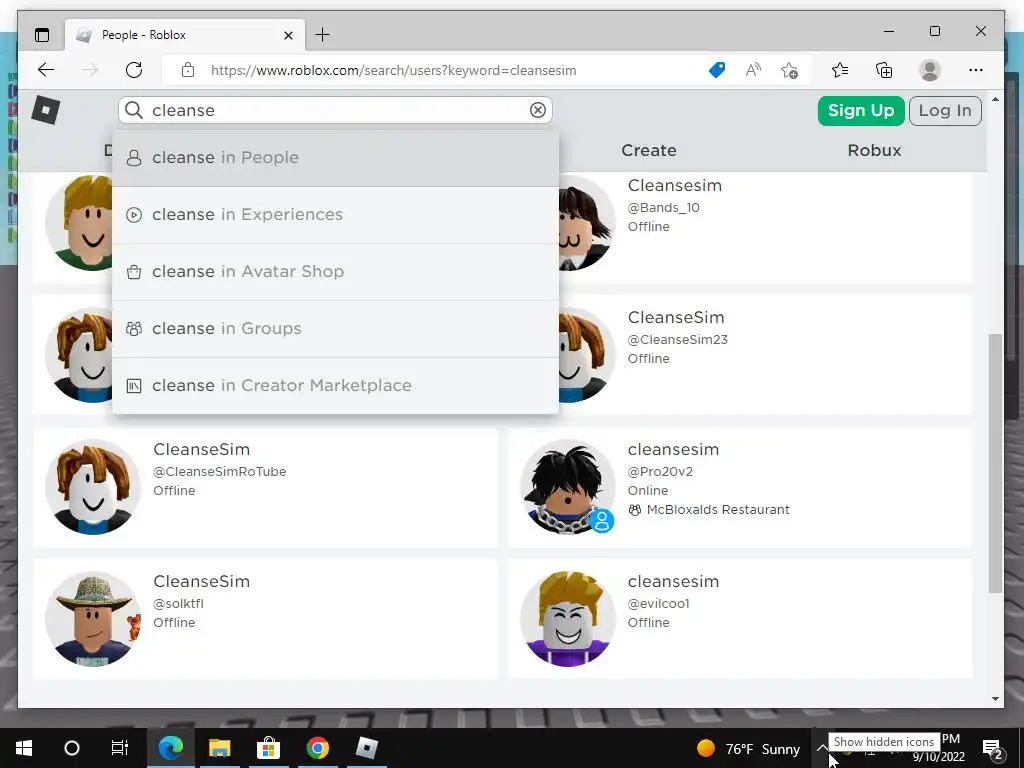Open browser Collections
Screen dimensions: 1024x768
(x=884, y=70)
